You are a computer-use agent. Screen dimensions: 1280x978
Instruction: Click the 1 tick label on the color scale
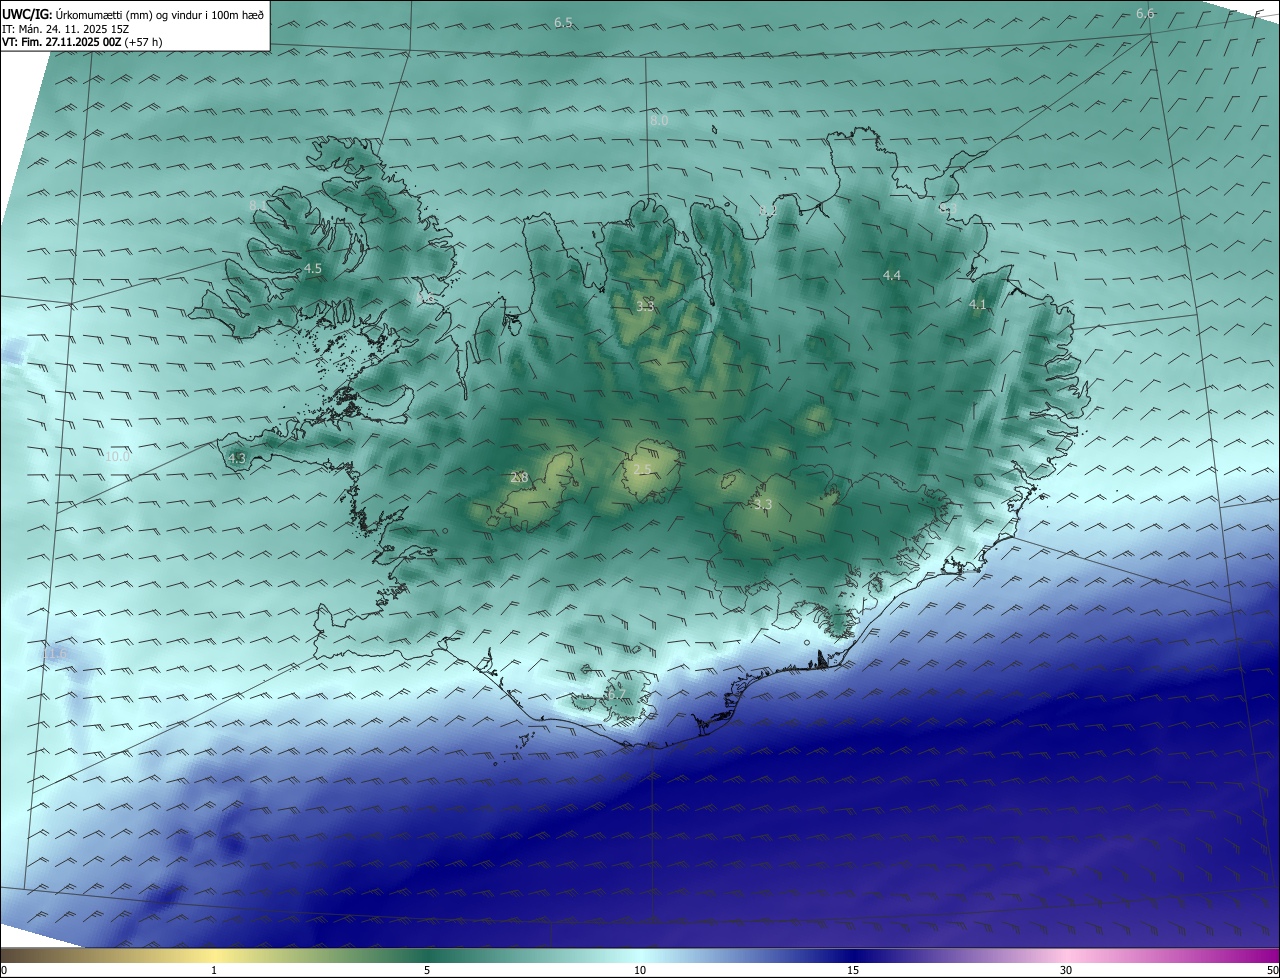(214, 970)
